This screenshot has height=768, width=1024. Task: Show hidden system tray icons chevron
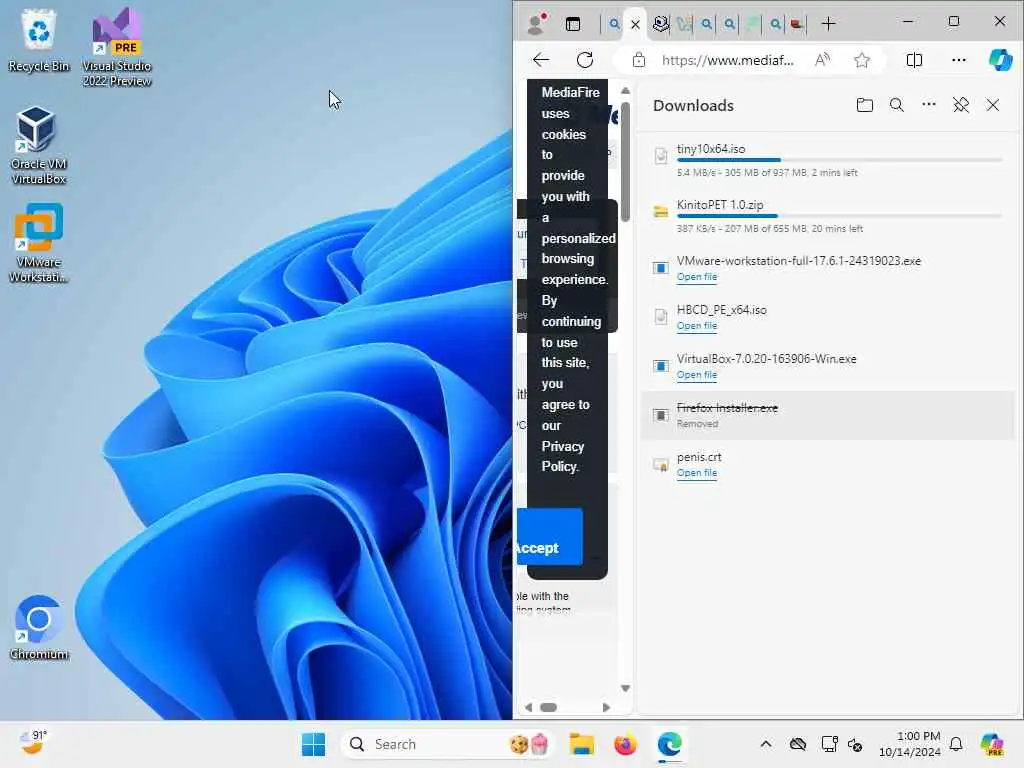pyautogui.click(x=765, y=744)
